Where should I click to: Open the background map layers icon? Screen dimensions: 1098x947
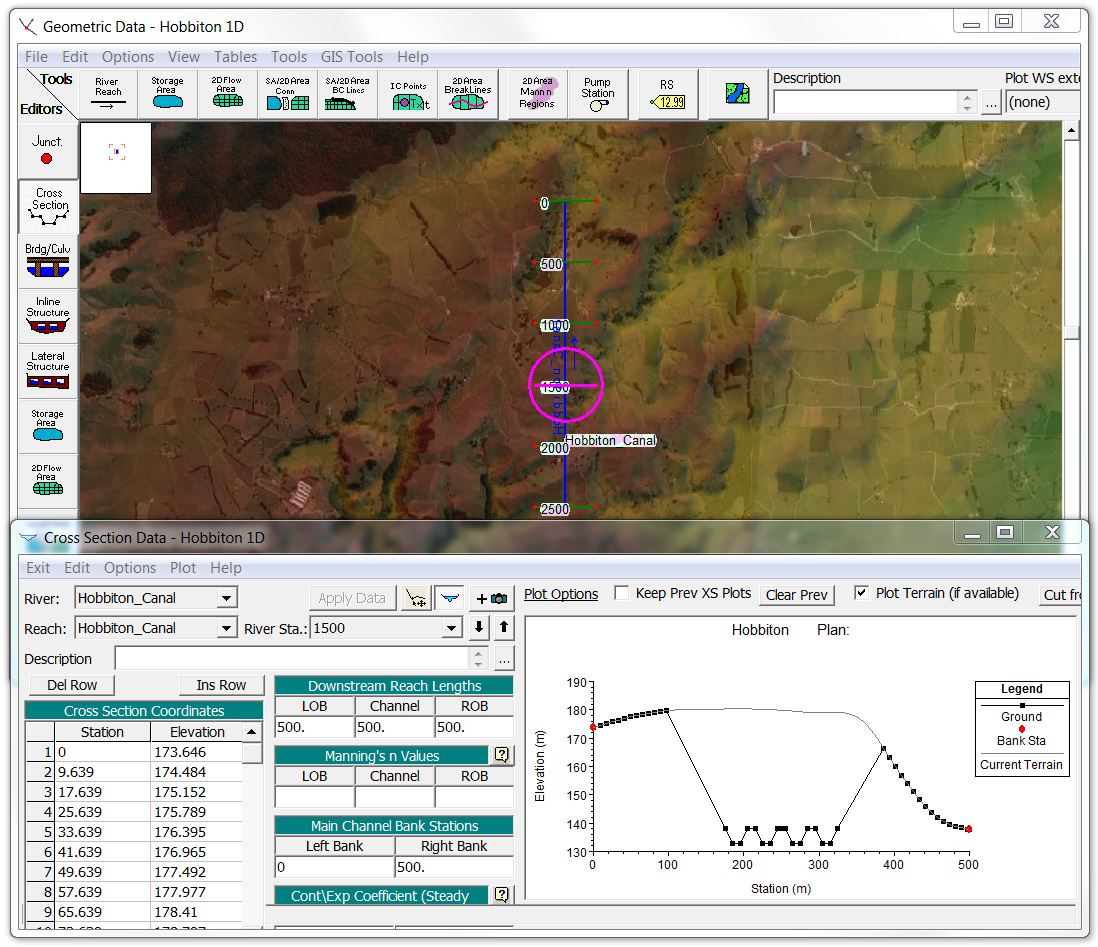pos(737,93)
